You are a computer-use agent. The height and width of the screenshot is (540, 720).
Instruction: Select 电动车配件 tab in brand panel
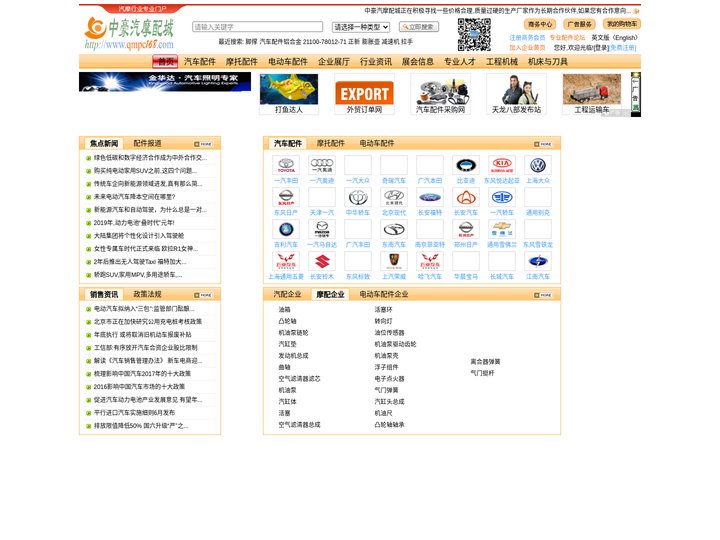coord(377,143)
